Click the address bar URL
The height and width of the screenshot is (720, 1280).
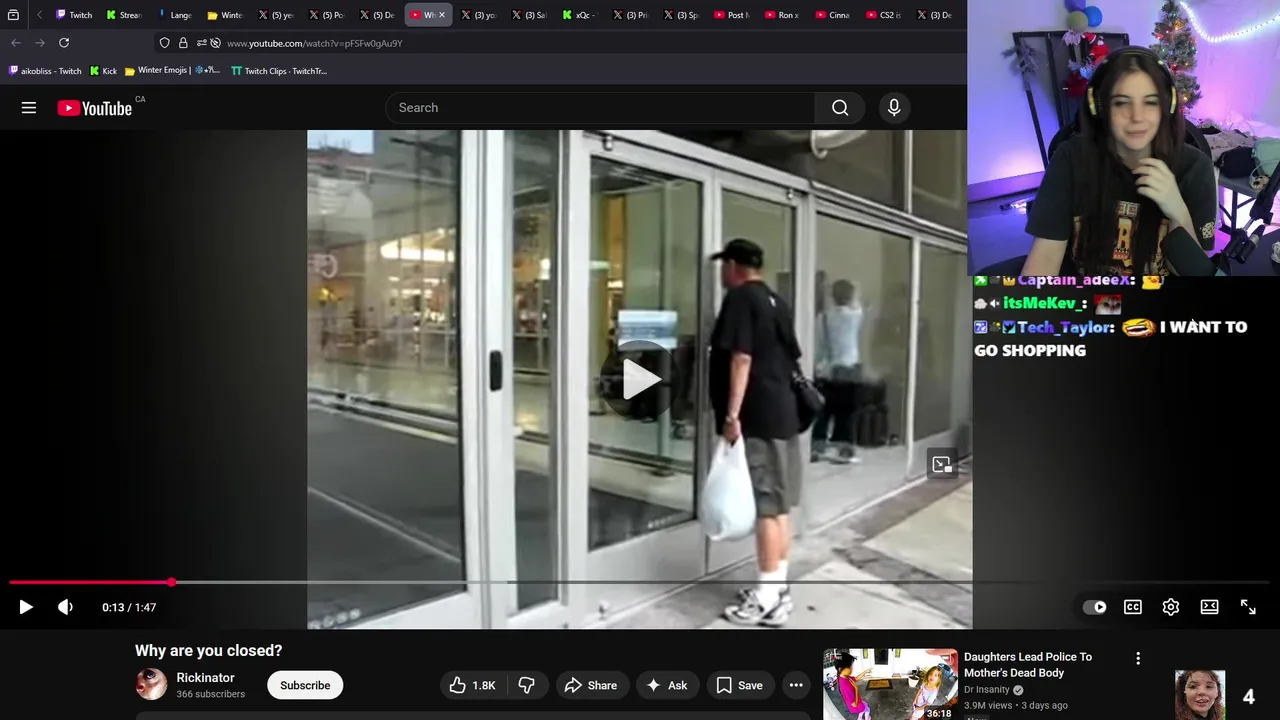pyautogui.click(x=314, y=44)
